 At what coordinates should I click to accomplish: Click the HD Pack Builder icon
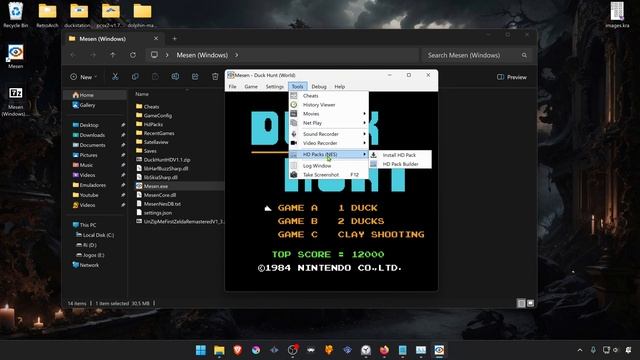click(x=373, y=164)
